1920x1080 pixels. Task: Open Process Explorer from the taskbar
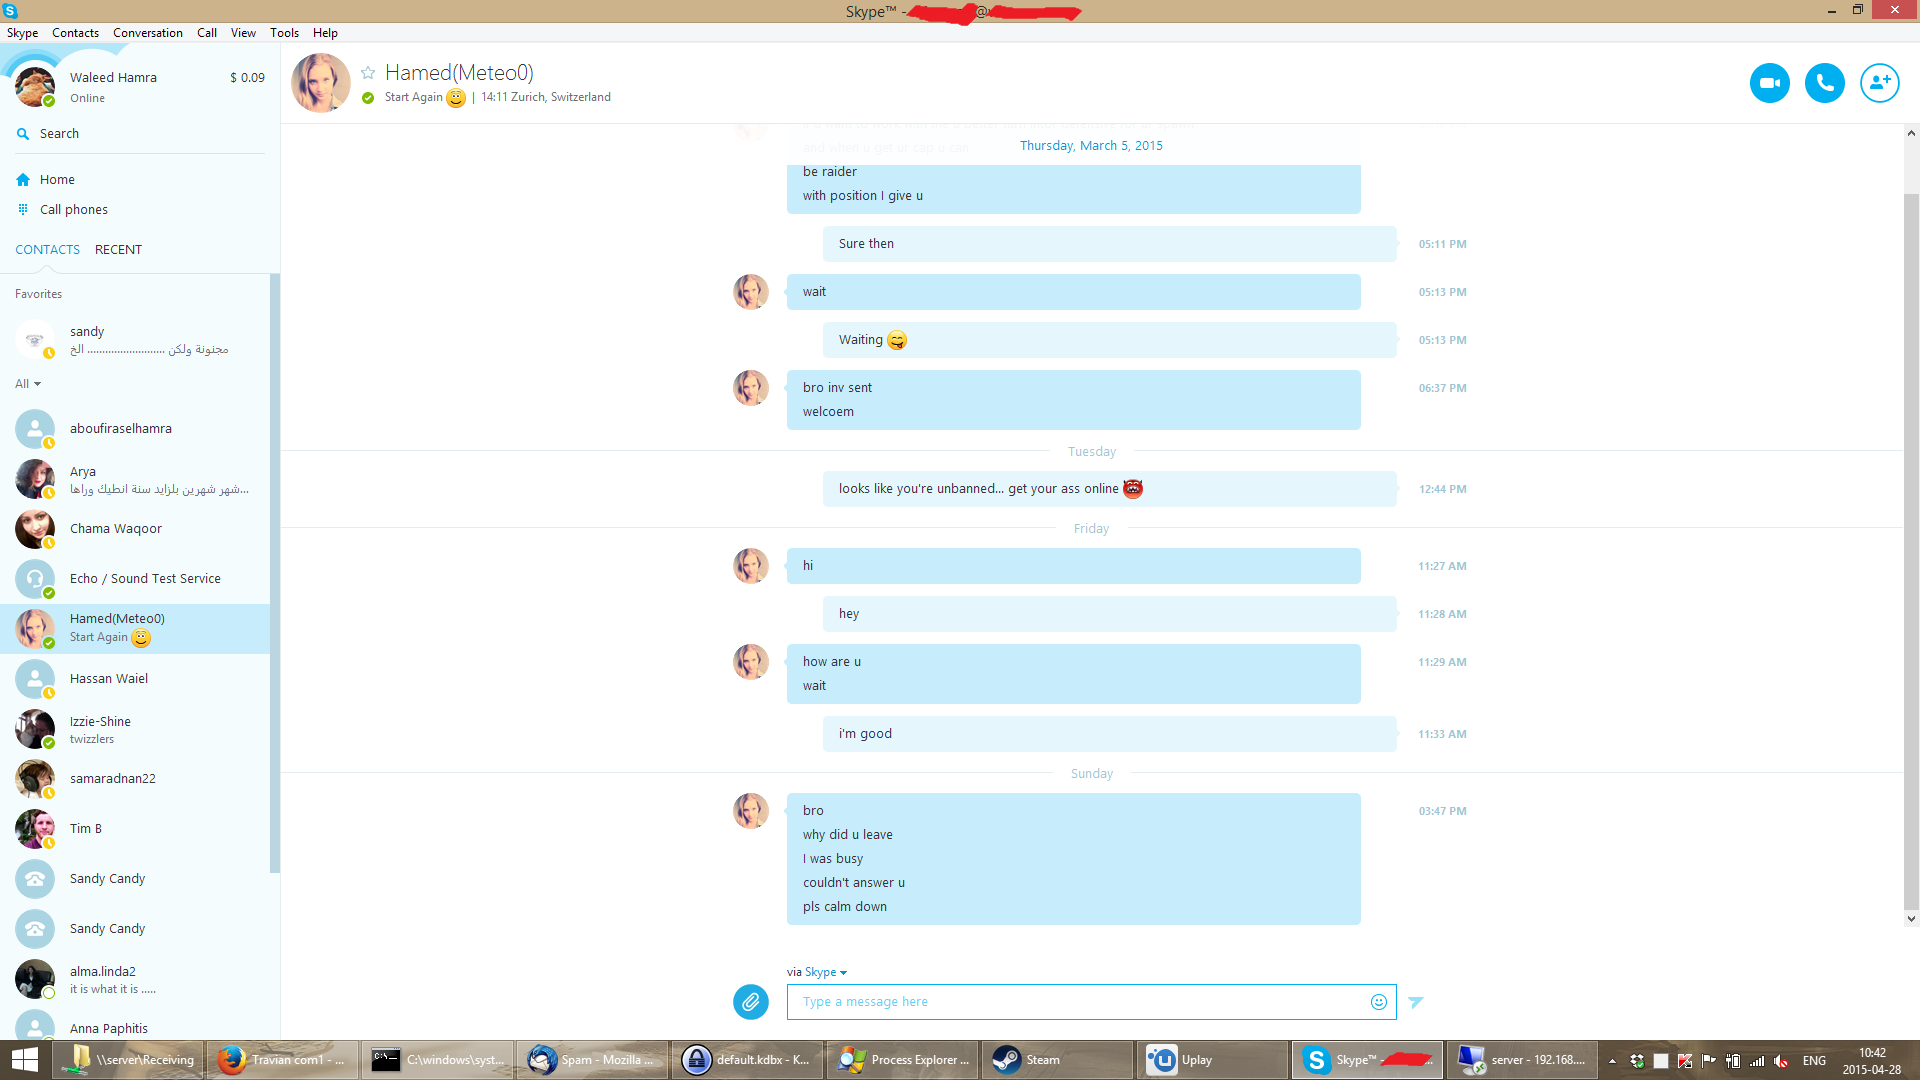[902, 1060]
